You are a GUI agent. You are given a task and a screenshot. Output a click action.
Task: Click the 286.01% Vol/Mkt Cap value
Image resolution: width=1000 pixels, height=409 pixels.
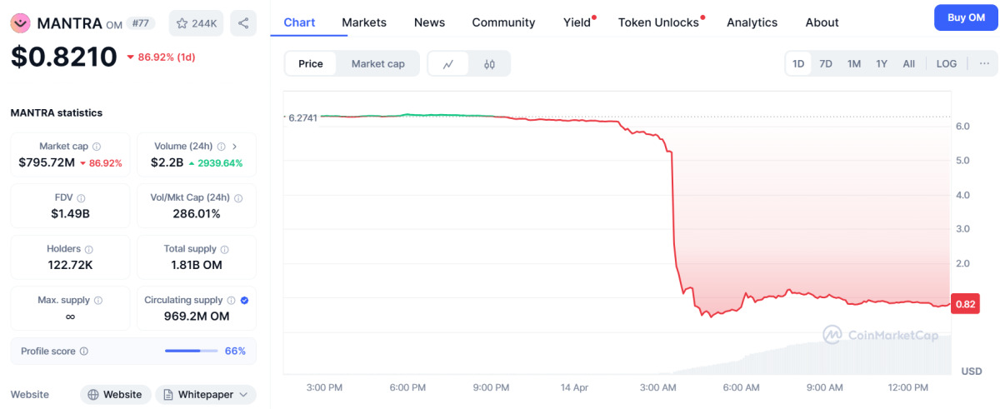point(196,214)
